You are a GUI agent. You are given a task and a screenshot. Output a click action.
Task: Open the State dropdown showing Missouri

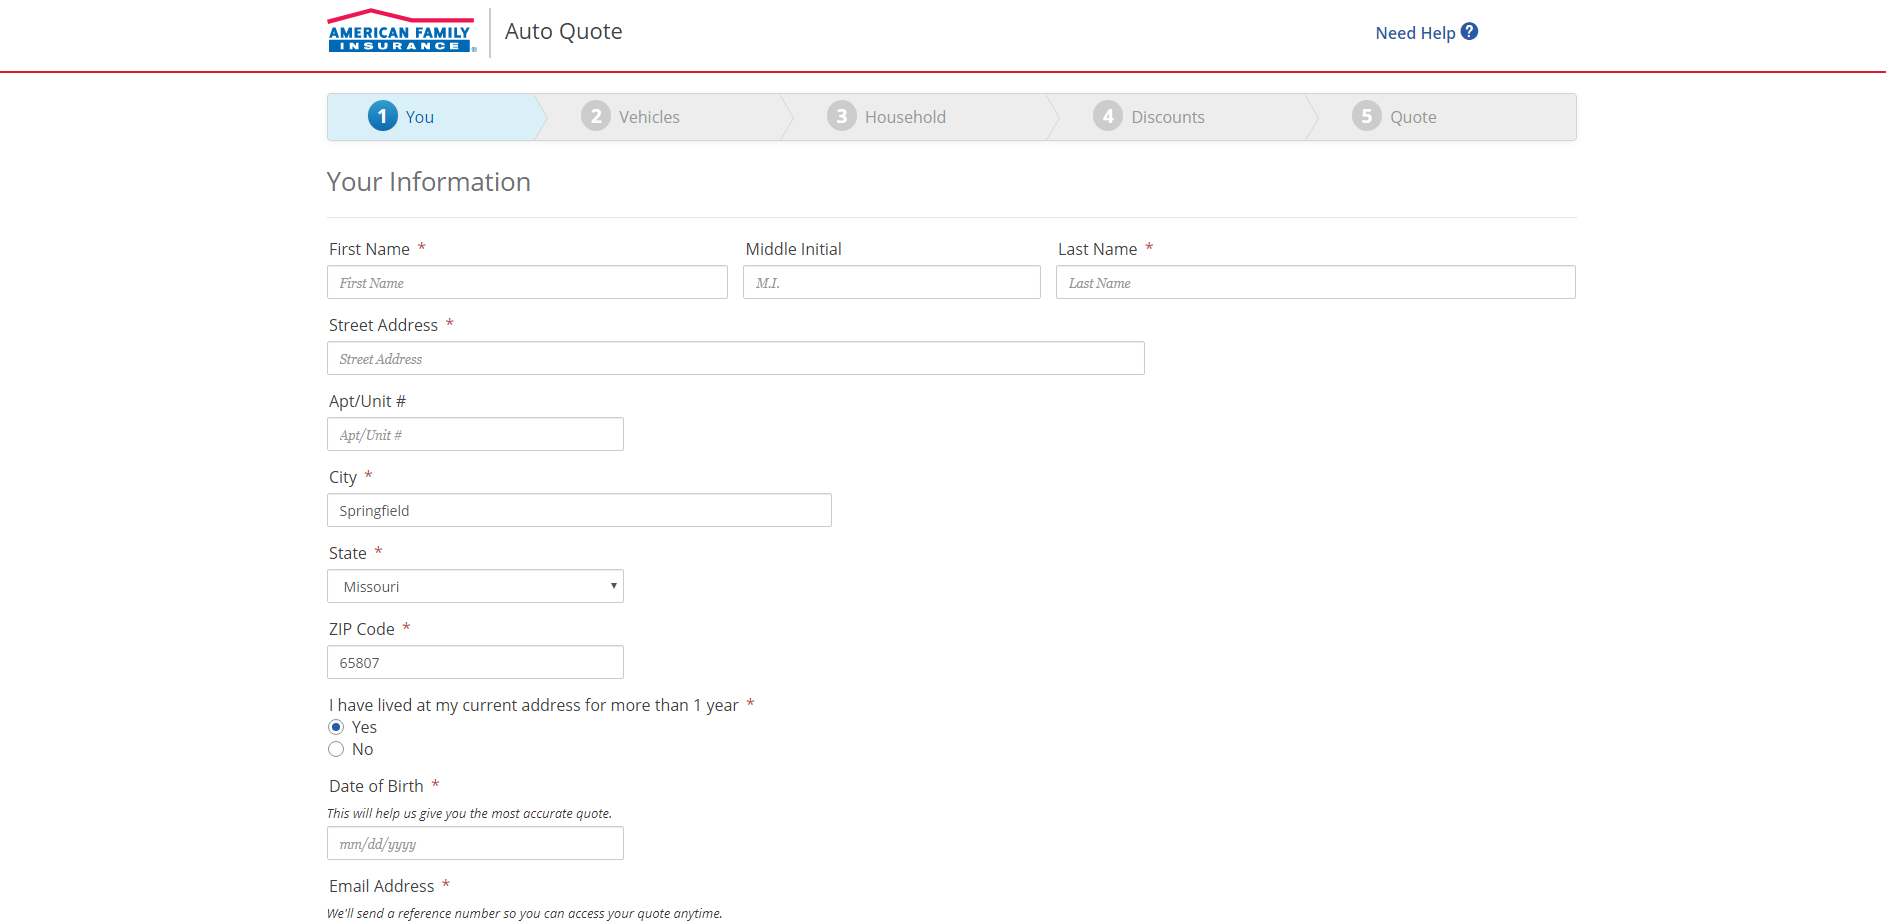click(475, 587)
